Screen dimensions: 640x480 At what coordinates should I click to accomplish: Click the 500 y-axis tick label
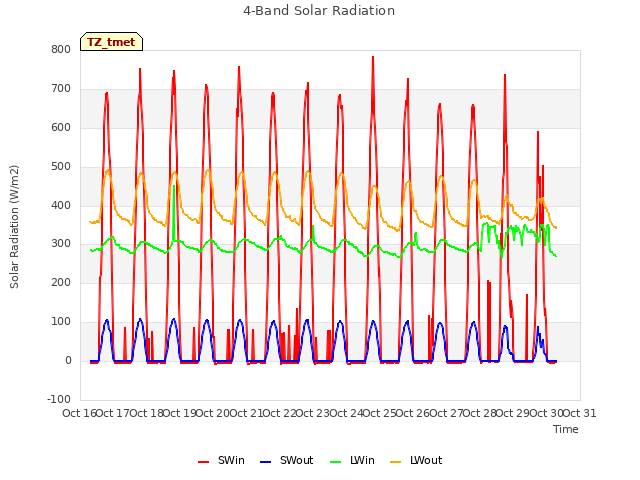pyautogui.click(x=61, y=166)
